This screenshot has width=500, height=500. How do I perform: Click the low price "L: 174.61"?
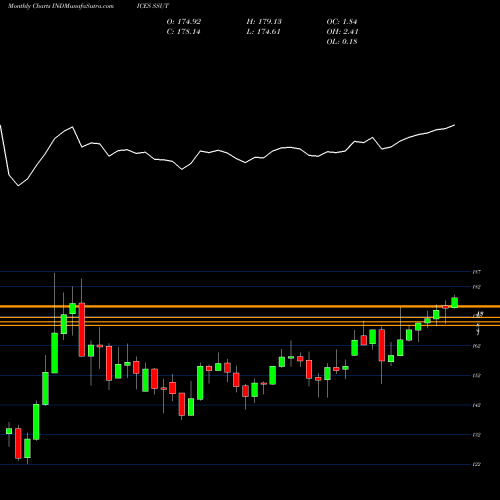pos(263,31)
